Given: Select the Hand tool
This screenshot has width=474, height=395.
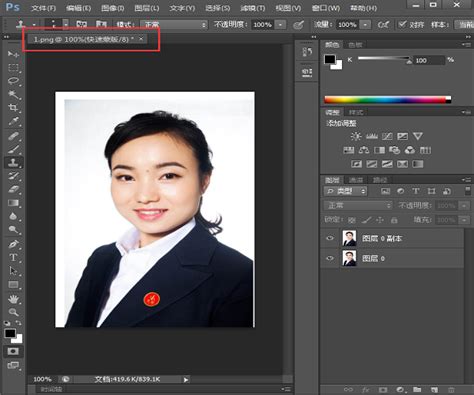Looking at the screenshot, I should tap(13, 299).
